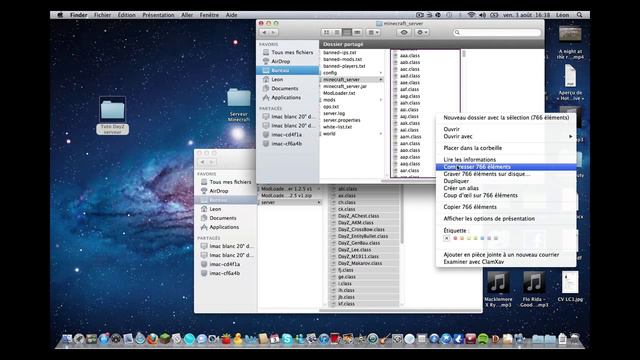Image resolution: width=640 pixels, height=360 pixels.
Task: Apply the green Étiquette label
Action: tap(476, 238)
